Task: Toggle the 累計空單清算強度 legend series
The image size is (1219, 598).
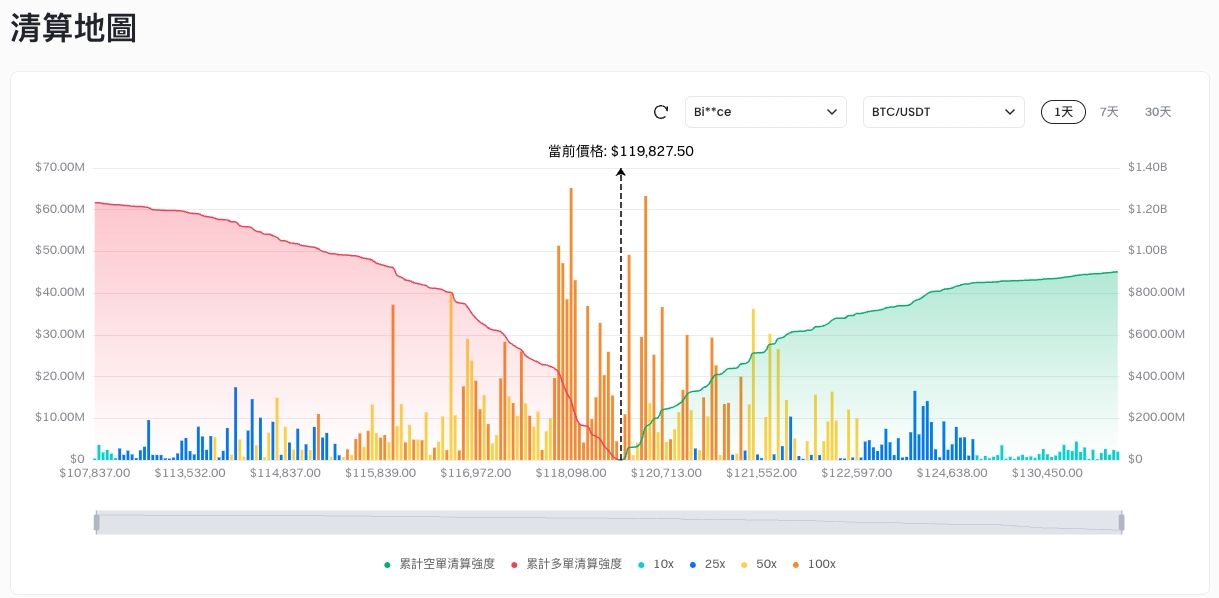Action: (x=440, y=564)
